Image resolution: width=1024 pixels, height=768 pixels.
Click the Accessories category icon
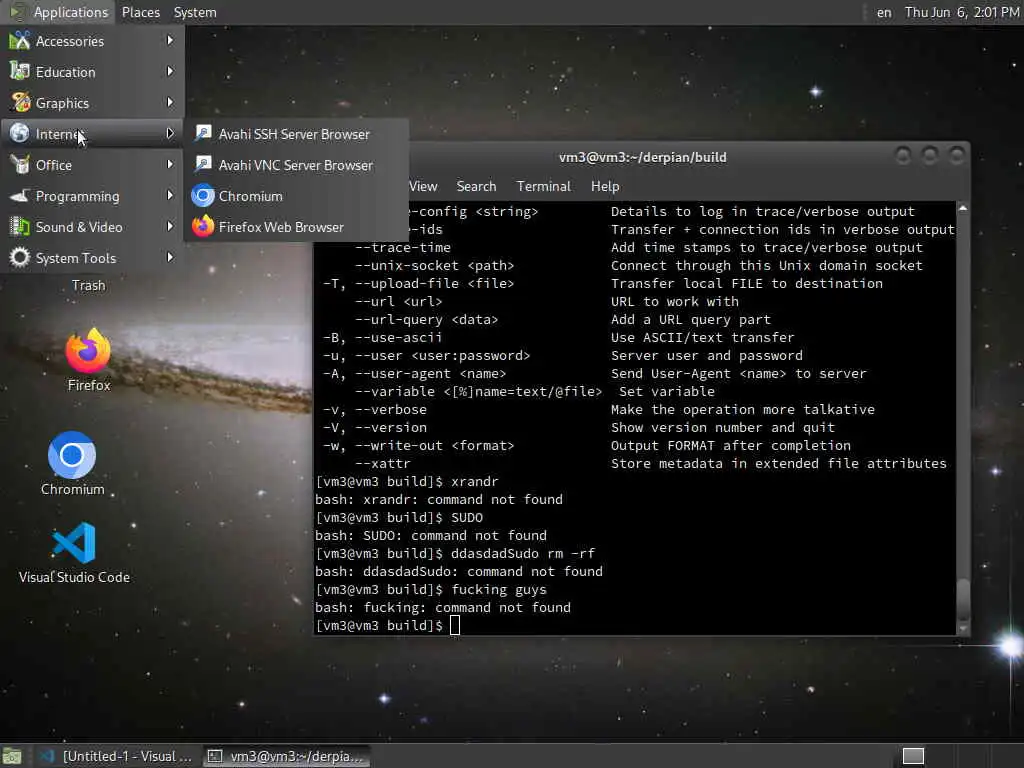coord(20,40)
